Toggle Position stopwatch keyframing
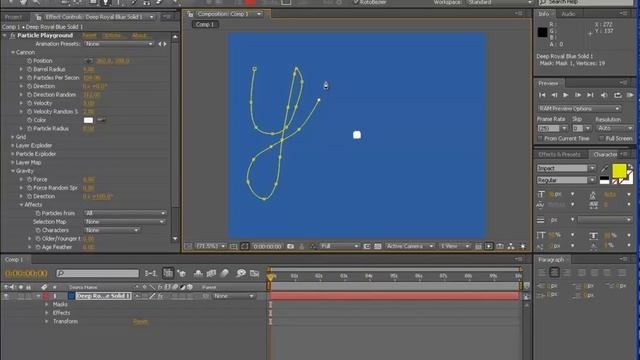Viewport: 640px width, 360px height. pos(29,61)
